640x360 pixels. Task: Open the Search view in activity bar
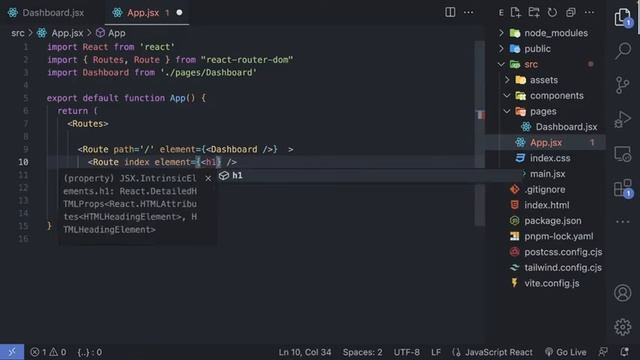pos(623,51)
